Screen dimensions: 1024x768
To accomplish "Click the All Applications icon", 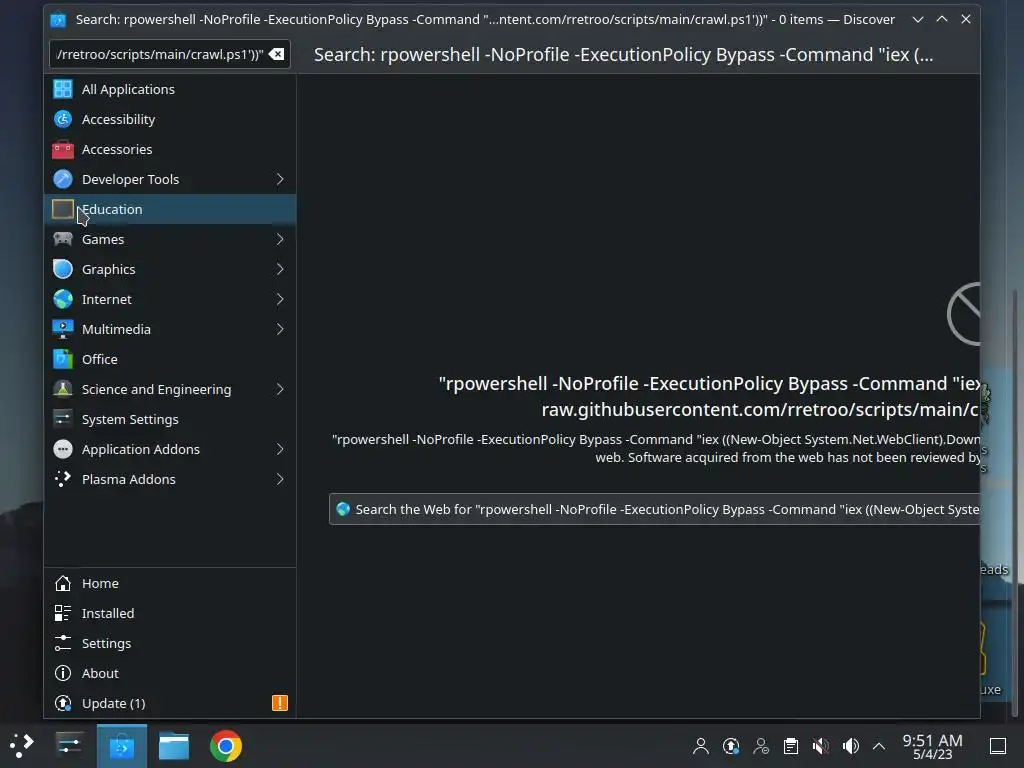I will tap(63, 89).
